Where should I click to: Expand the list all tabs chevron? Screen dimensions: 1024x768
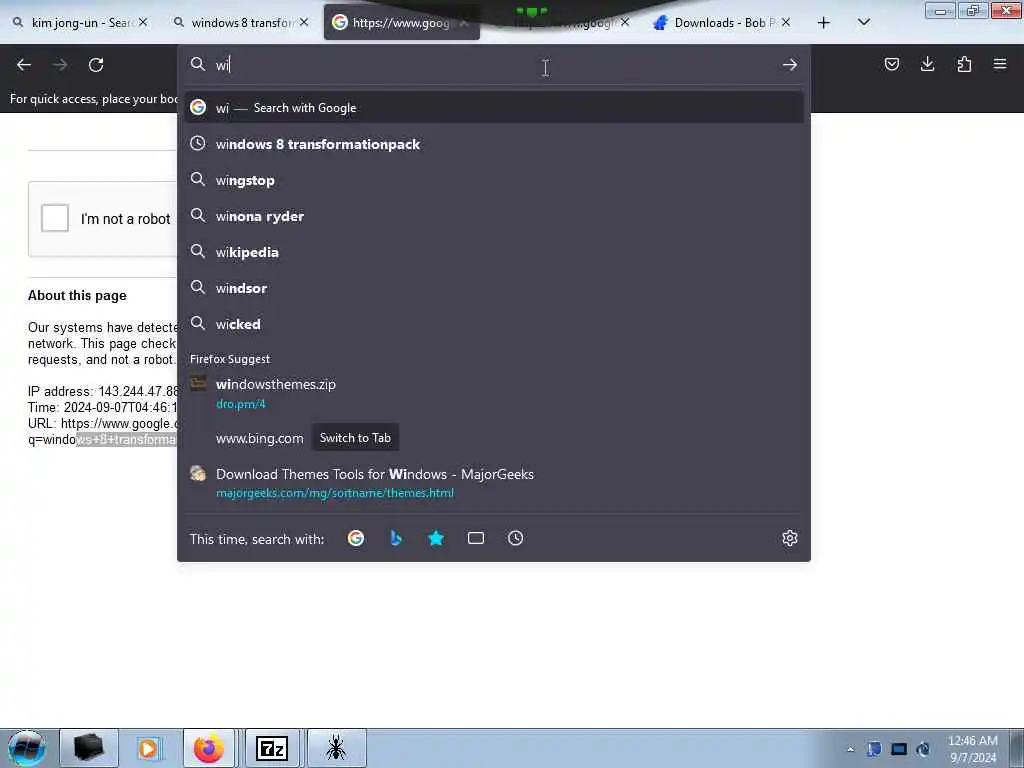coord(863,23)
